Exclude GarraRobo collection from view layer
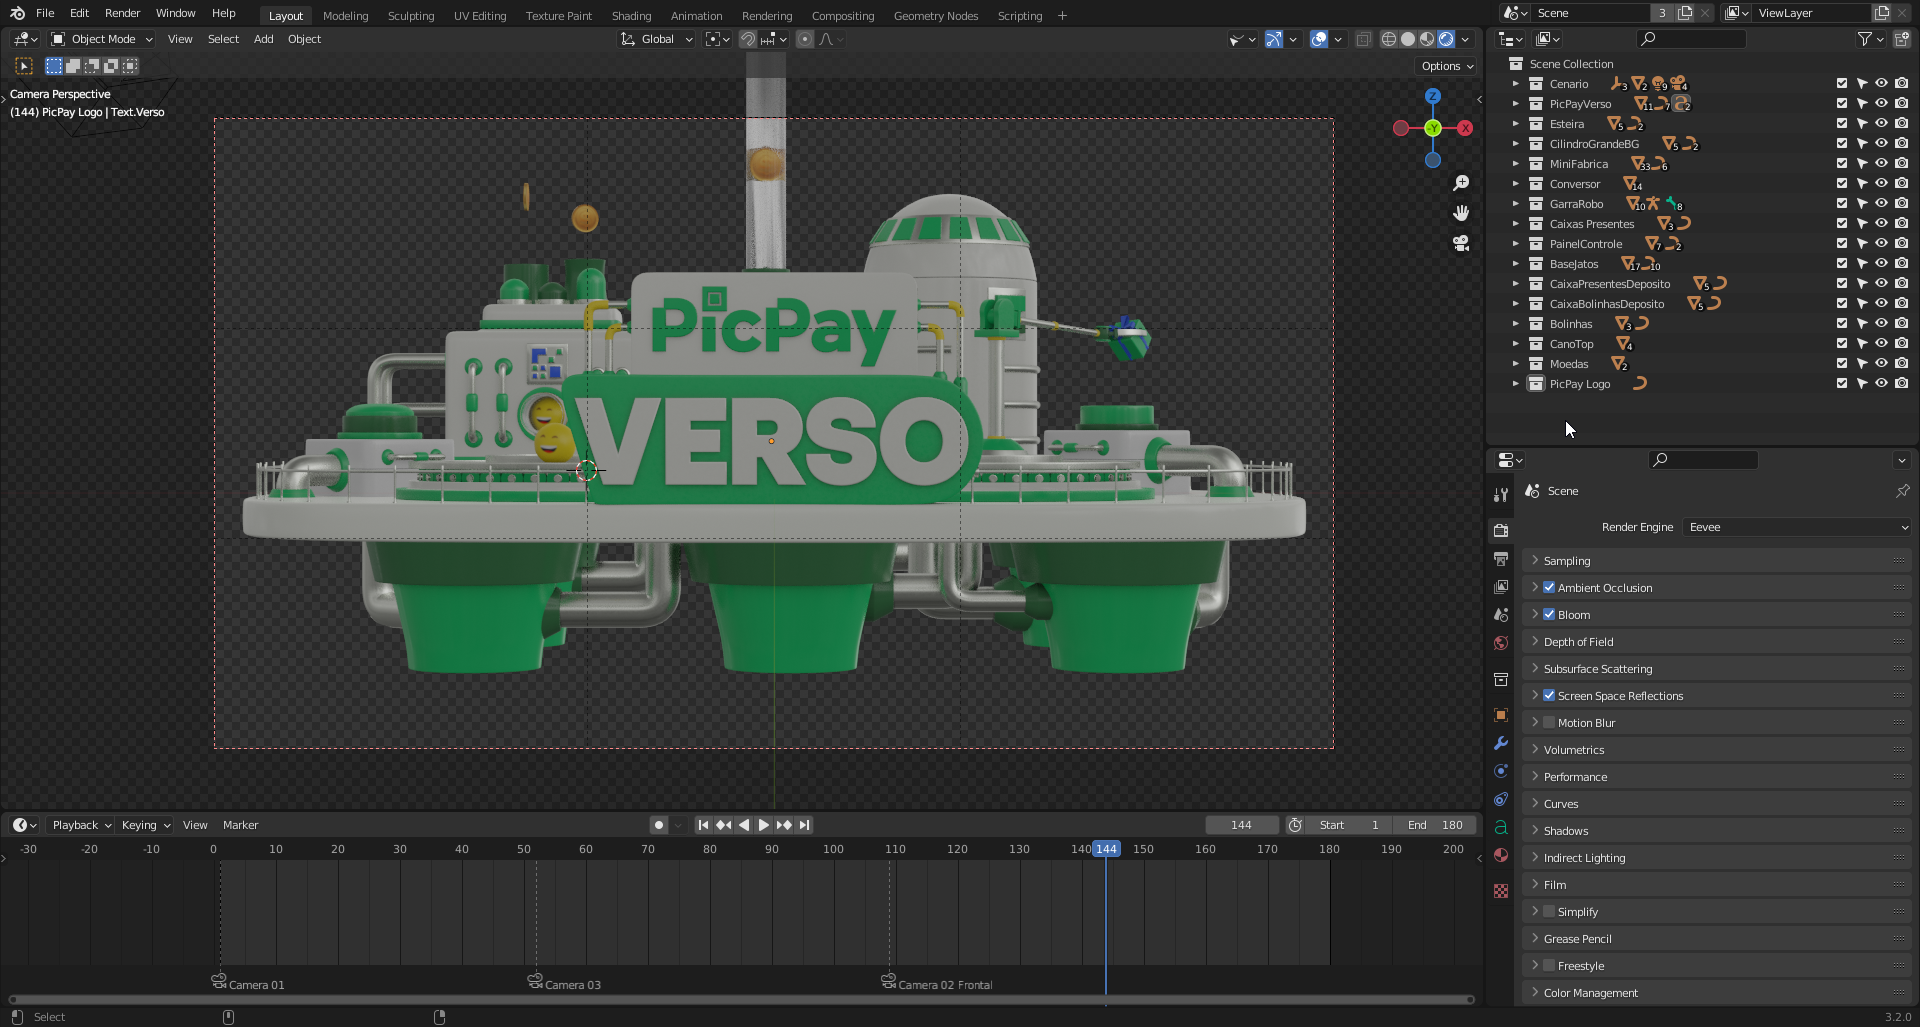The image size is (1920, 1027). click(1842, 204)
